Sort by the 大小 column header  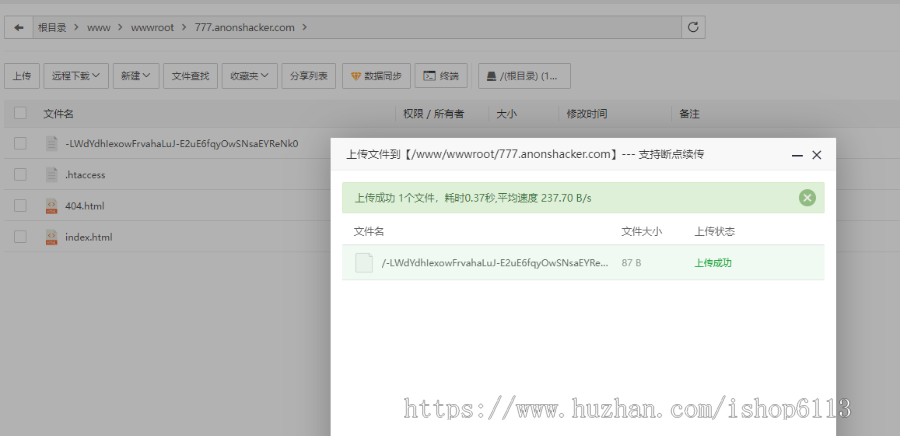coord(506,114)
